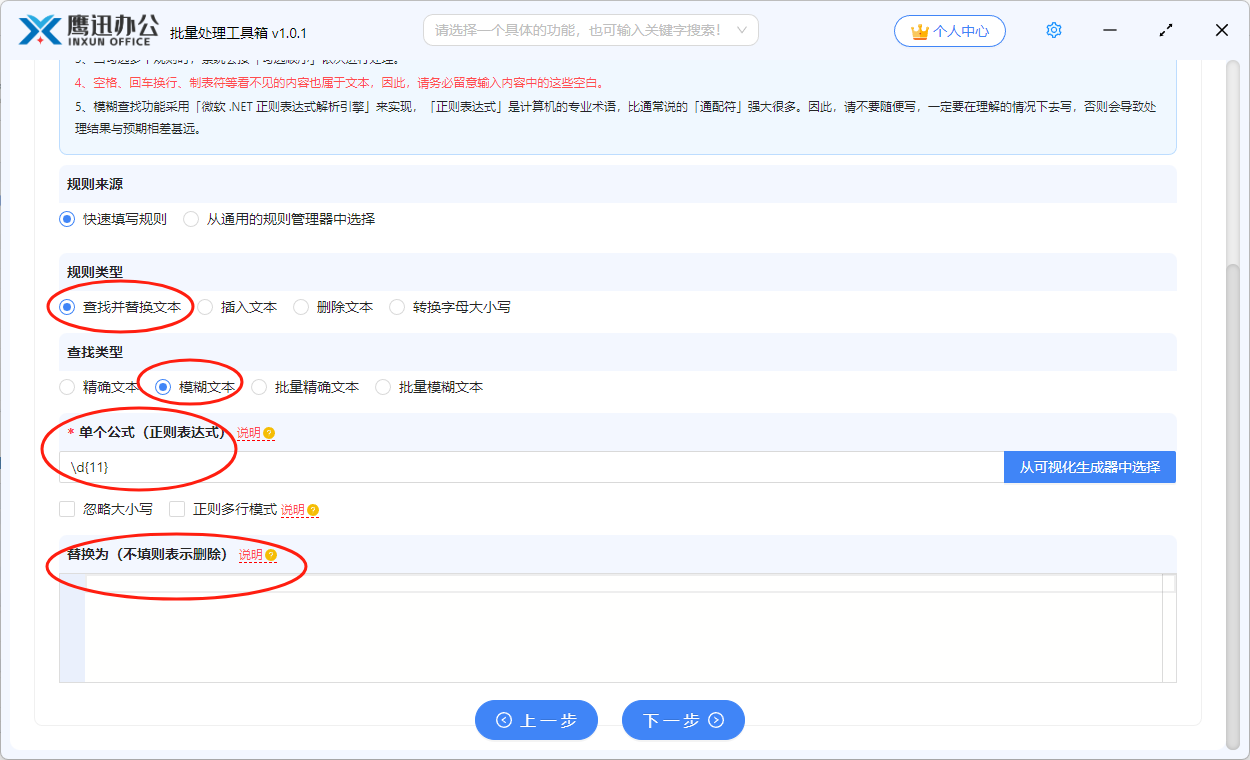Go back with 上一步 button
This screenshot has height=760, width=1250.
tap(536, 720)
